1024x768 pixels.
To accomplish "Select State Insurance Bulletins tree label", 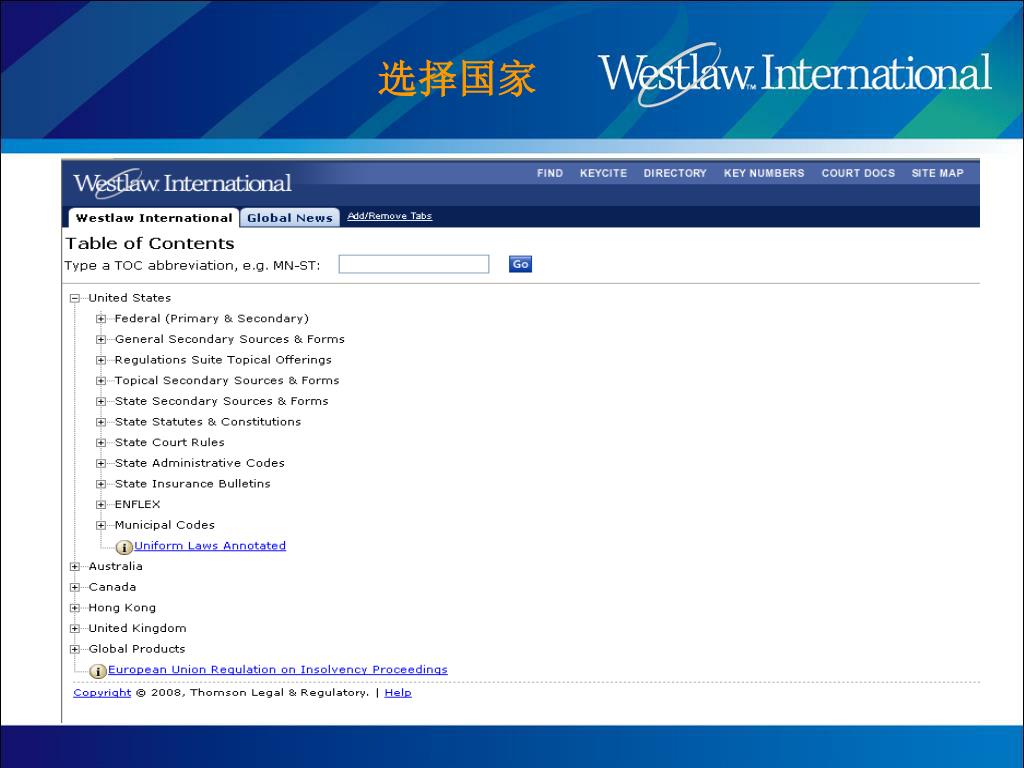I will click(193, 484).
